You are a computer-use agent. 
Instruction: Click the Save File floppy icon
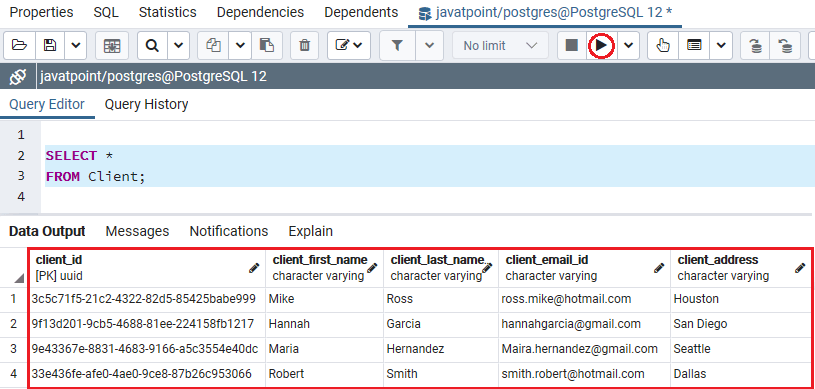click(50, 46)
